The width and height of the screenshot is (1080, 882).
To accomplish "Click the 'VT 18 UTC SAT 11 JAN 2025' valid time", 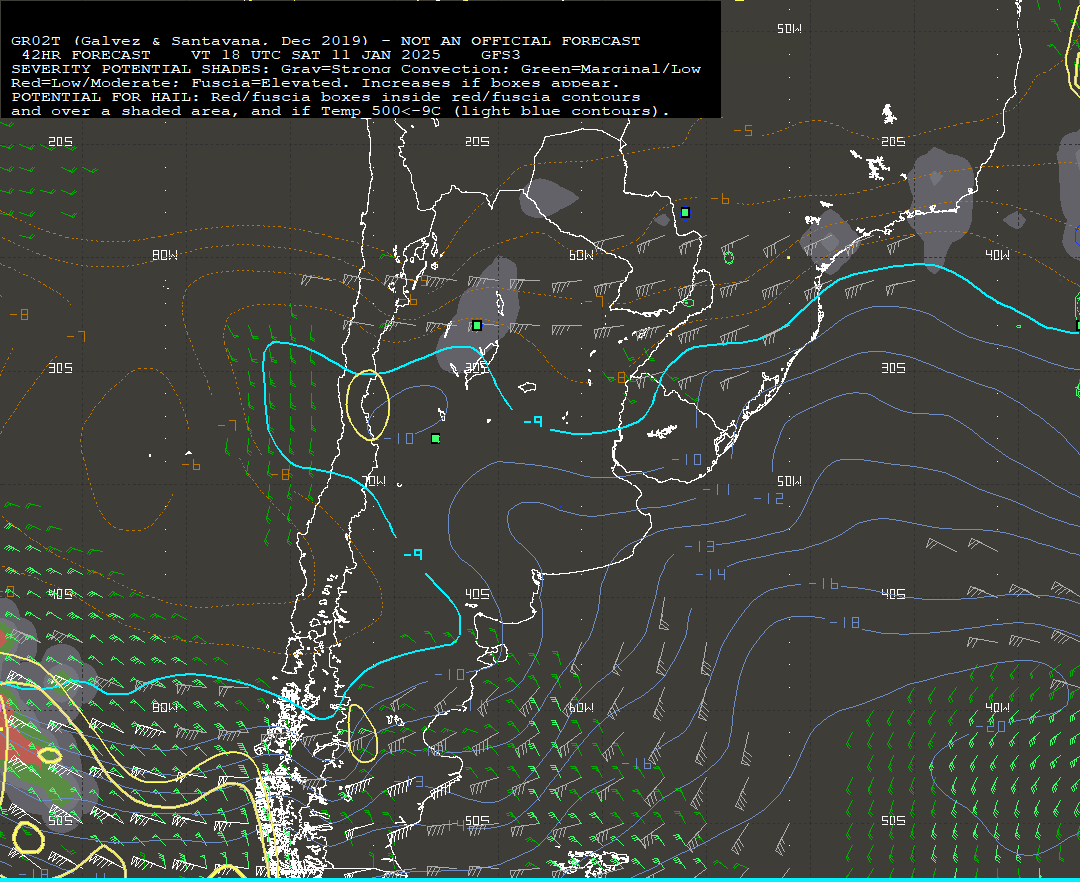I will [315, 55].
